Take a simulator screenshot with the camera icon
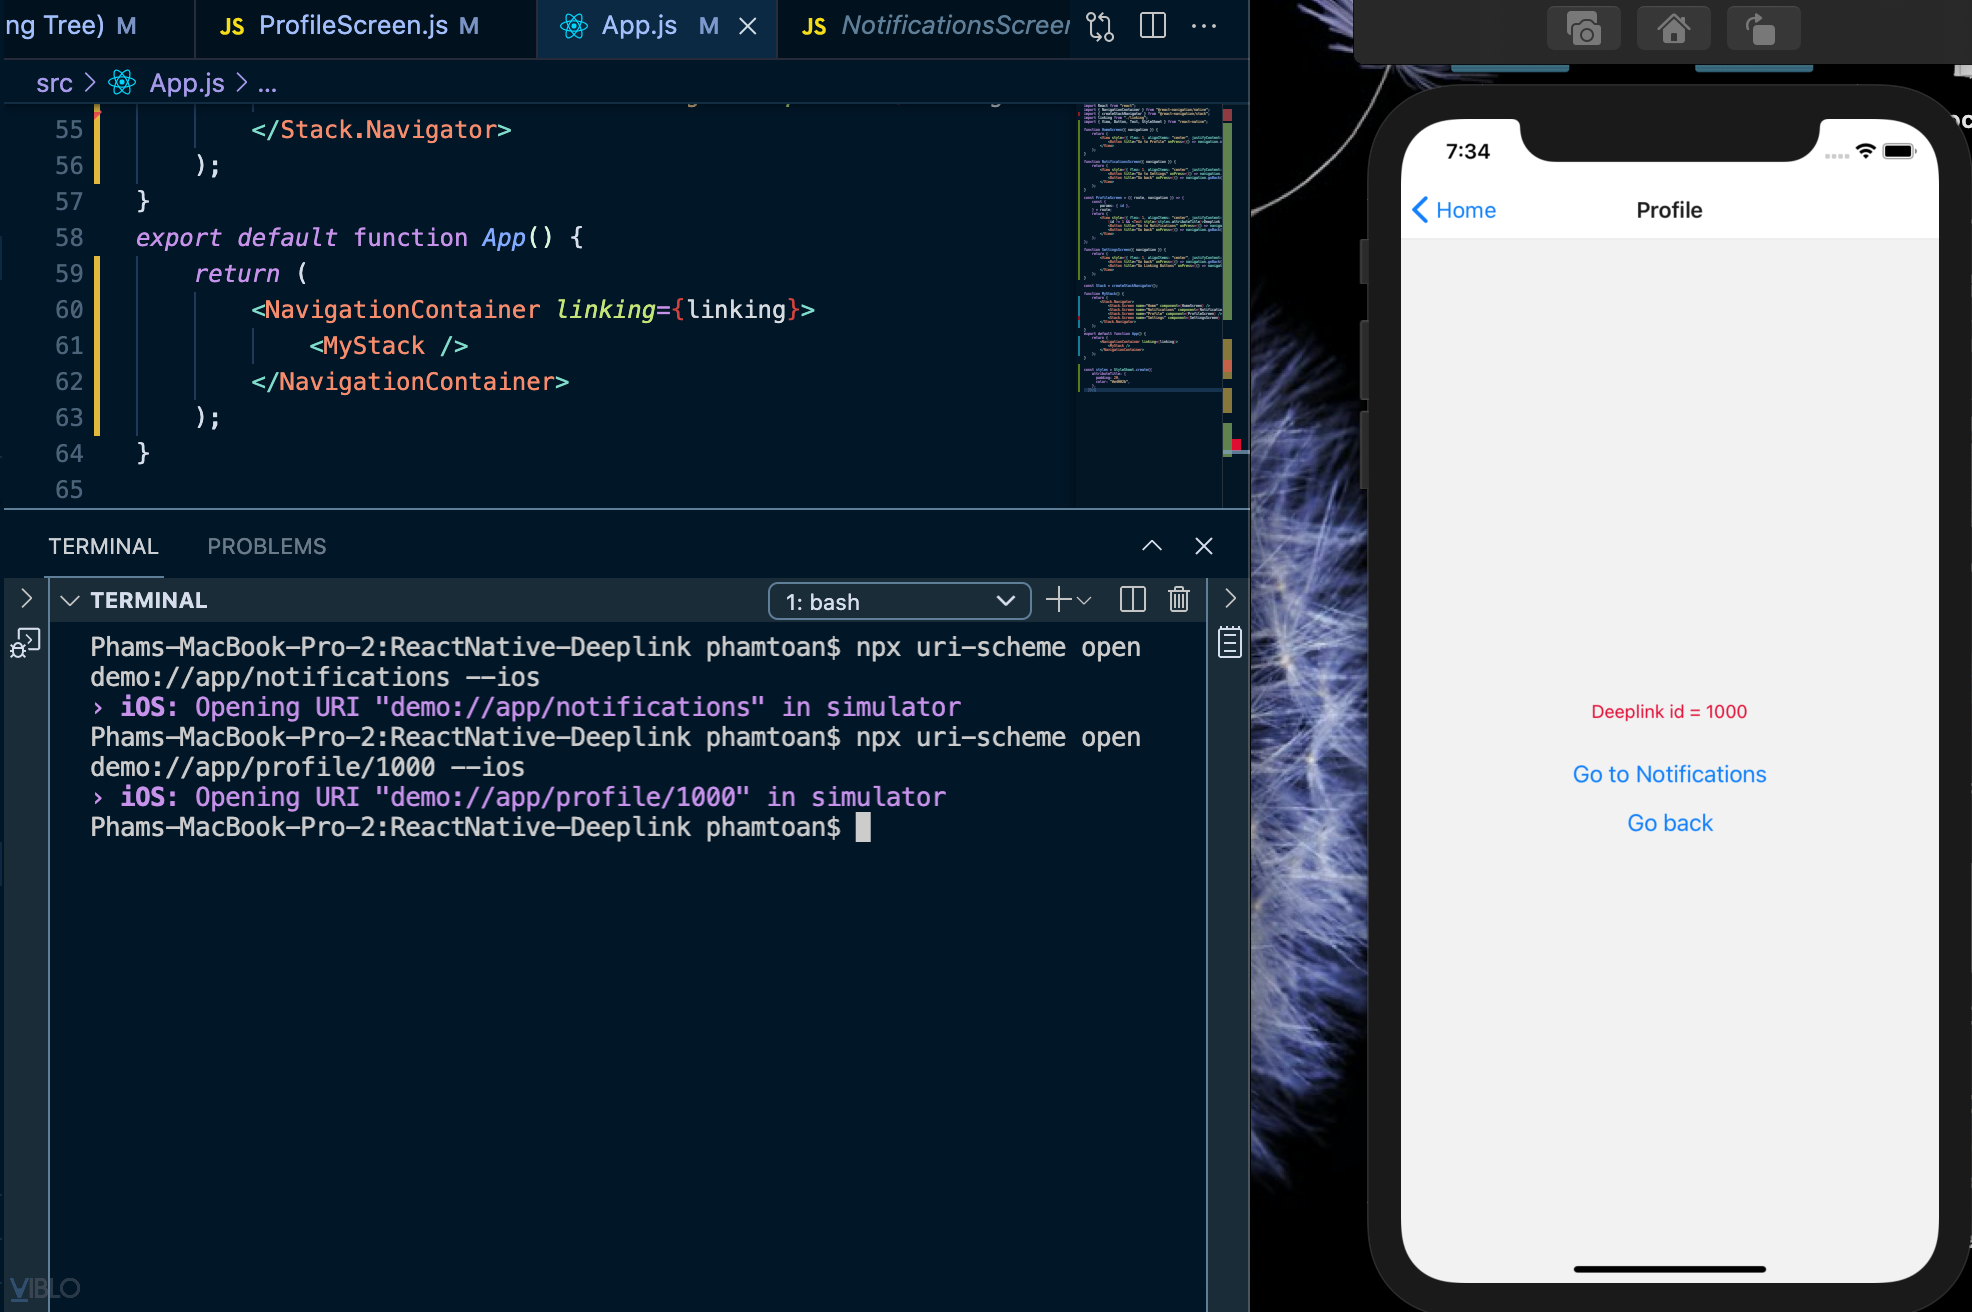The width and height of the screenshot is (1972, 1312). coord(1583,28)
